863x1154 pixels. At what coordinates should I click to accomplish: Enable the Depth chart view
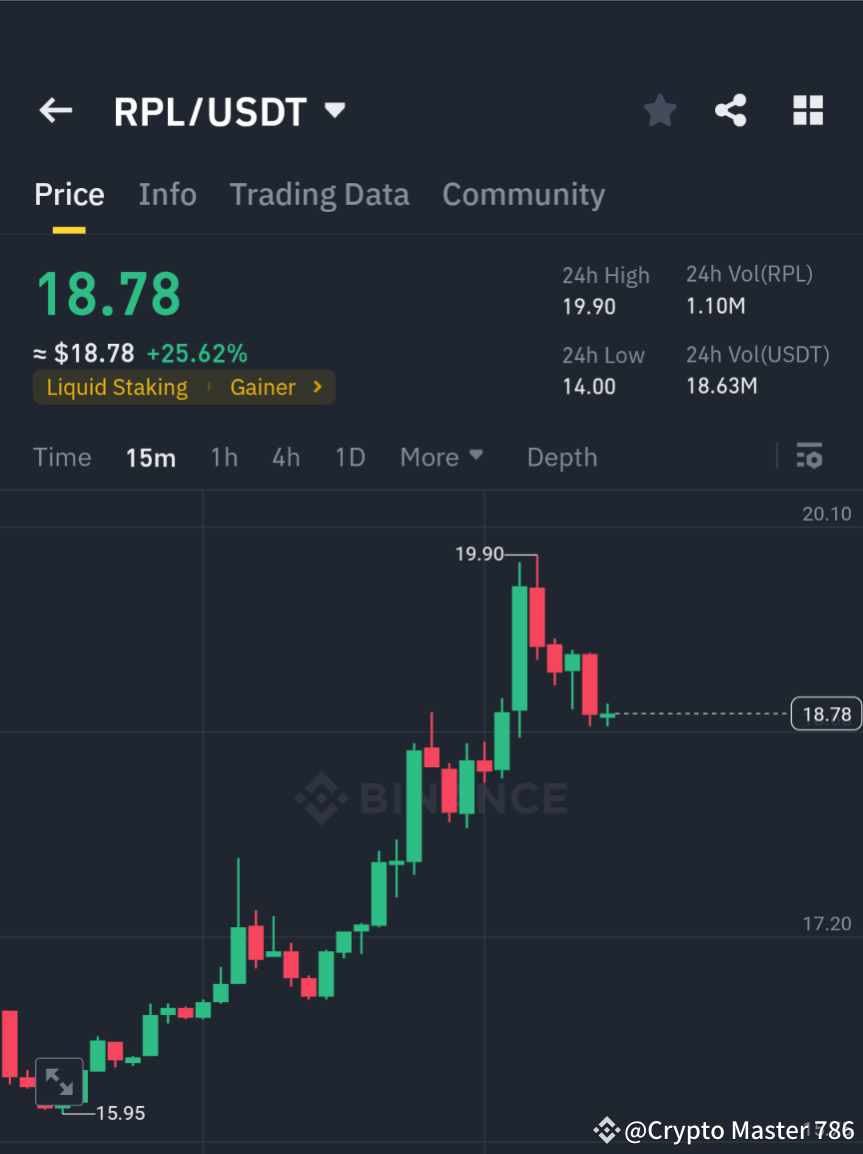point(561,456)
